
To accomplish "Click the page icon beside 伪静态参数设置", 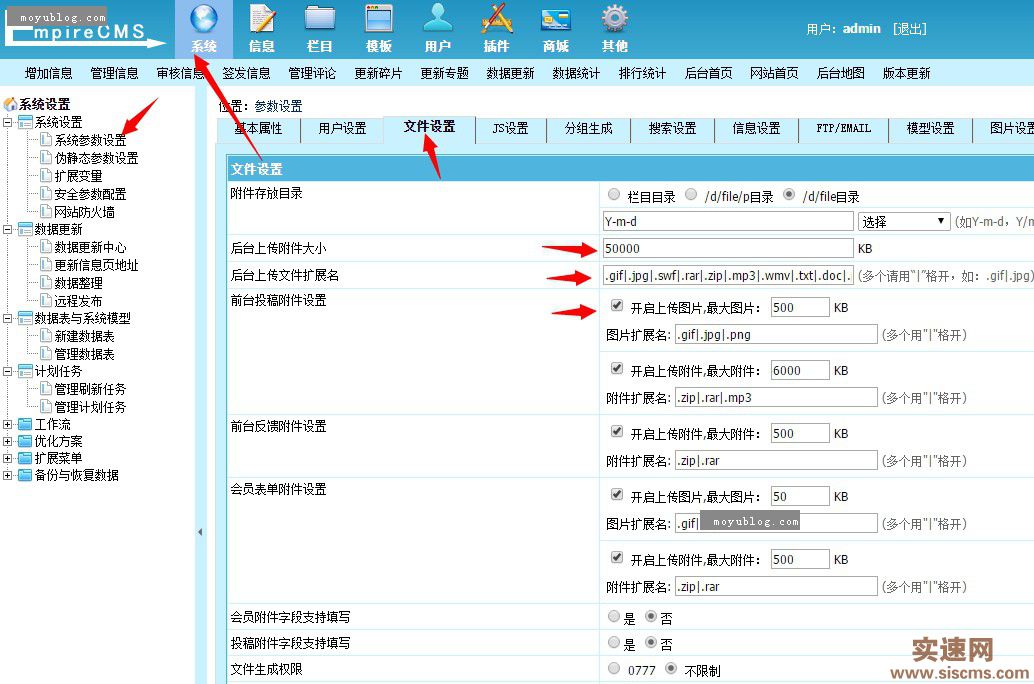I will [x=46, y=158].
